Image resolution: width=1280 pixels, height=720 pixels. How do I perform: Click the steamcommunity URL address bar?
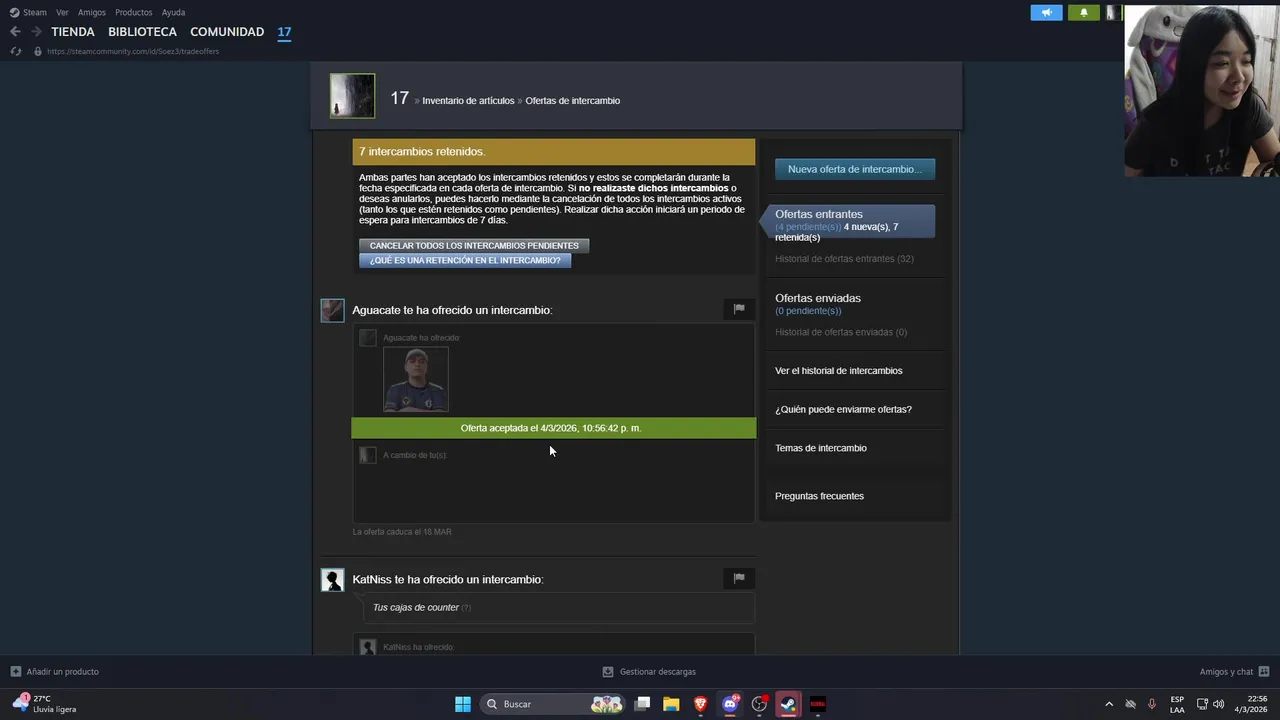click(x=133, y=51)
